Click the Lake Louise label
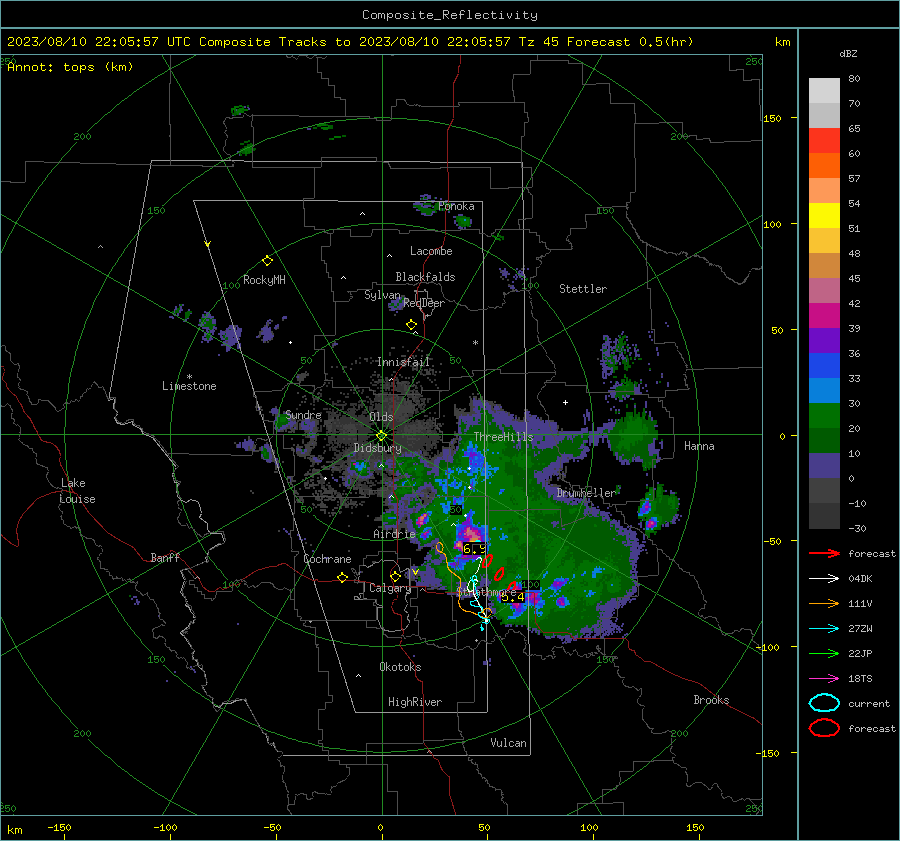 coord(77,491)
